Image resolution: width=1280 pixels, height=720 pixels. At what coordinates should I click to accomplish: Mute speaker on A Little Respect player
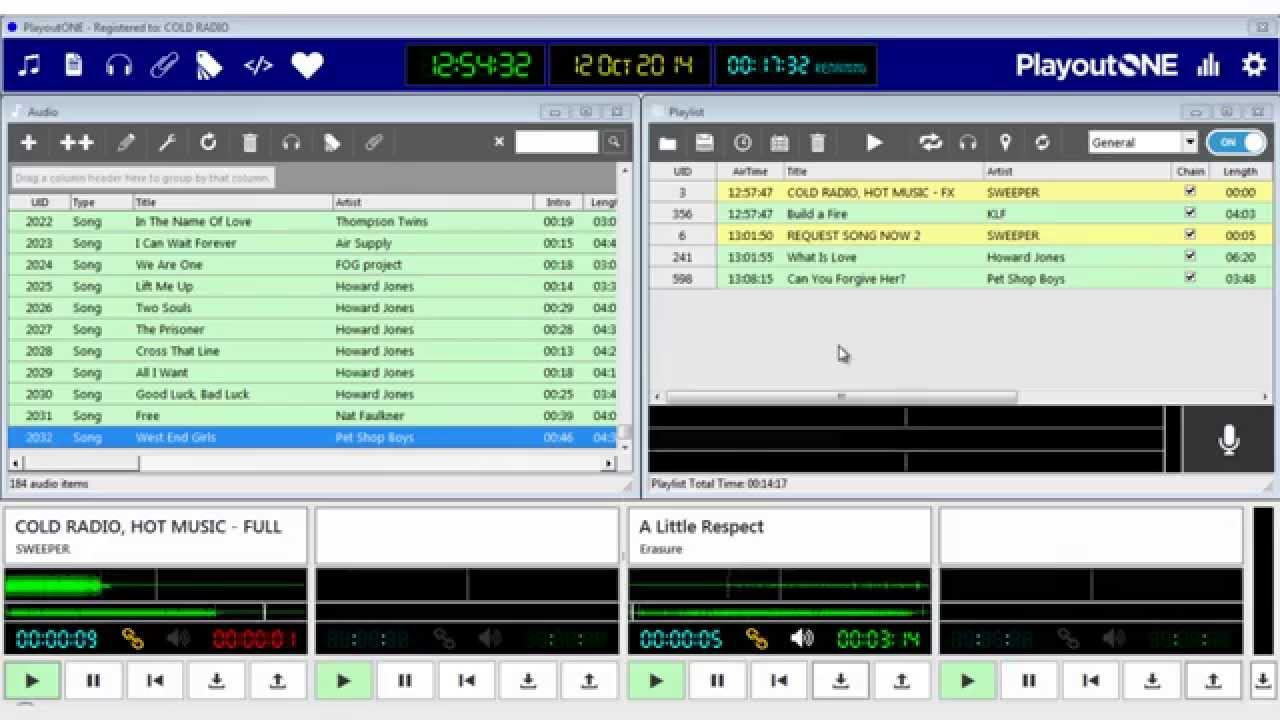(x=802, y=638)
